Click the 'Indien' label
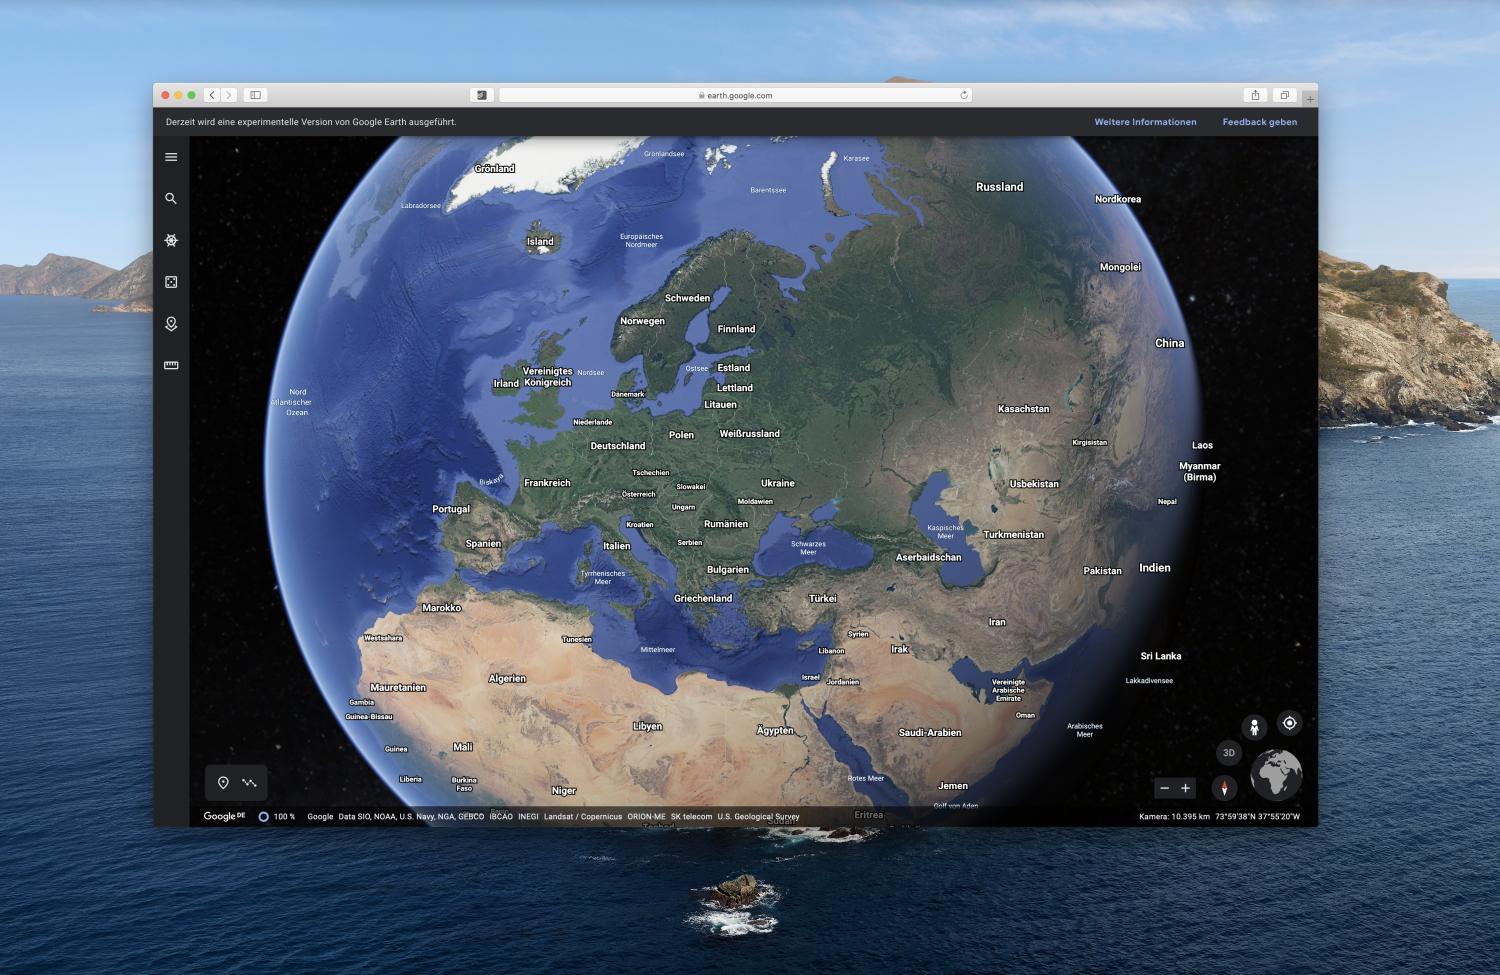The height and width of the screenshot is (975, 1500). [x=1154, y=568]
